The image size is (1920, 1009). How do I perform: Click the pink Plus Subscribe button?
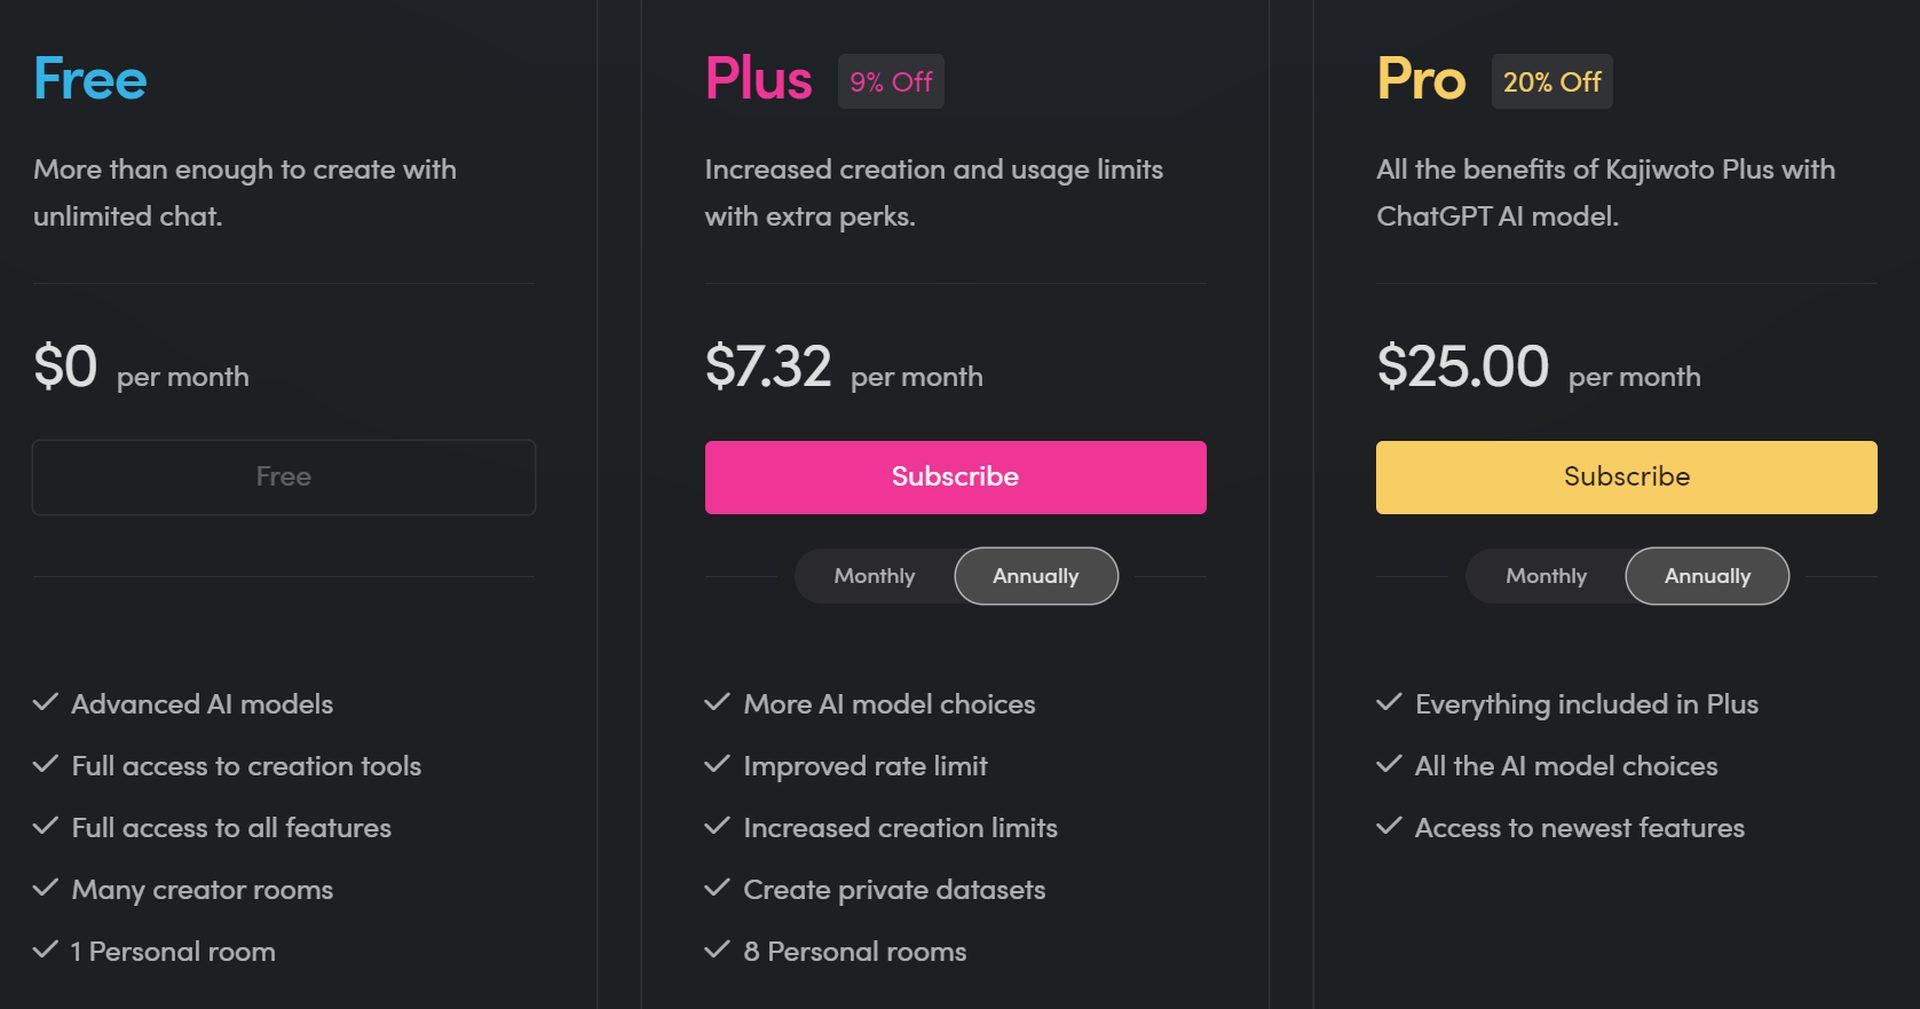[x=955, y=477]
